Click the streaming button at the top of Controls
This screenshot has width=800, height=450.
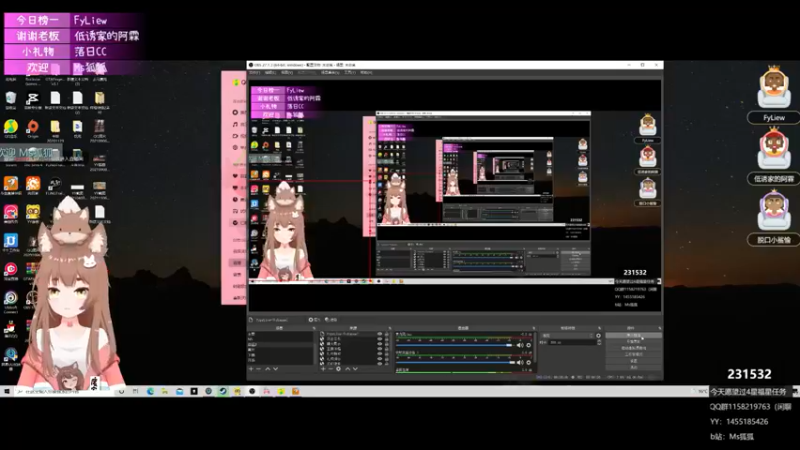634,335
